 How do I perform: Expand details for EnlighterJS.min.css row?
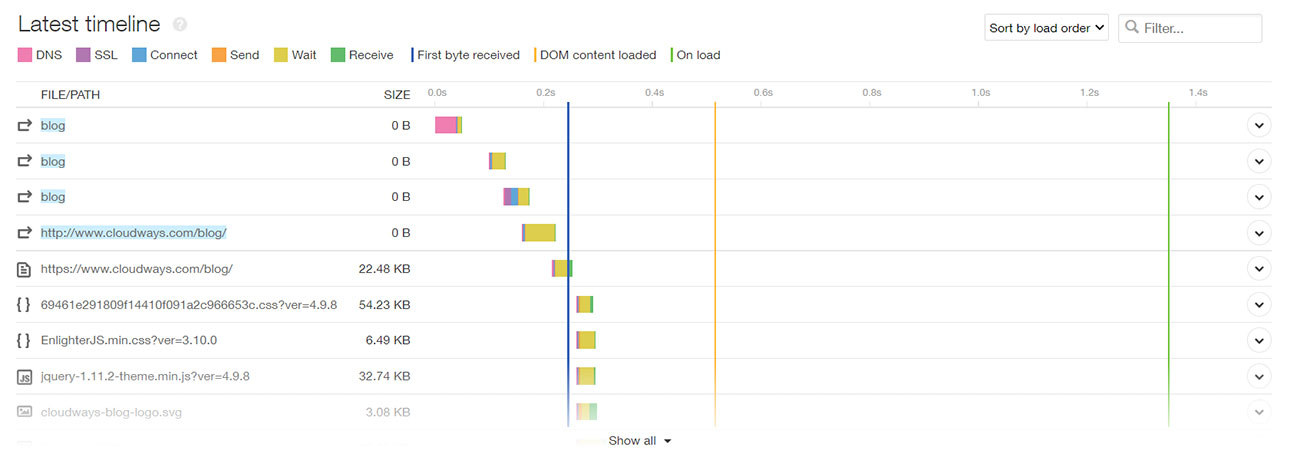pos(1259,341)
